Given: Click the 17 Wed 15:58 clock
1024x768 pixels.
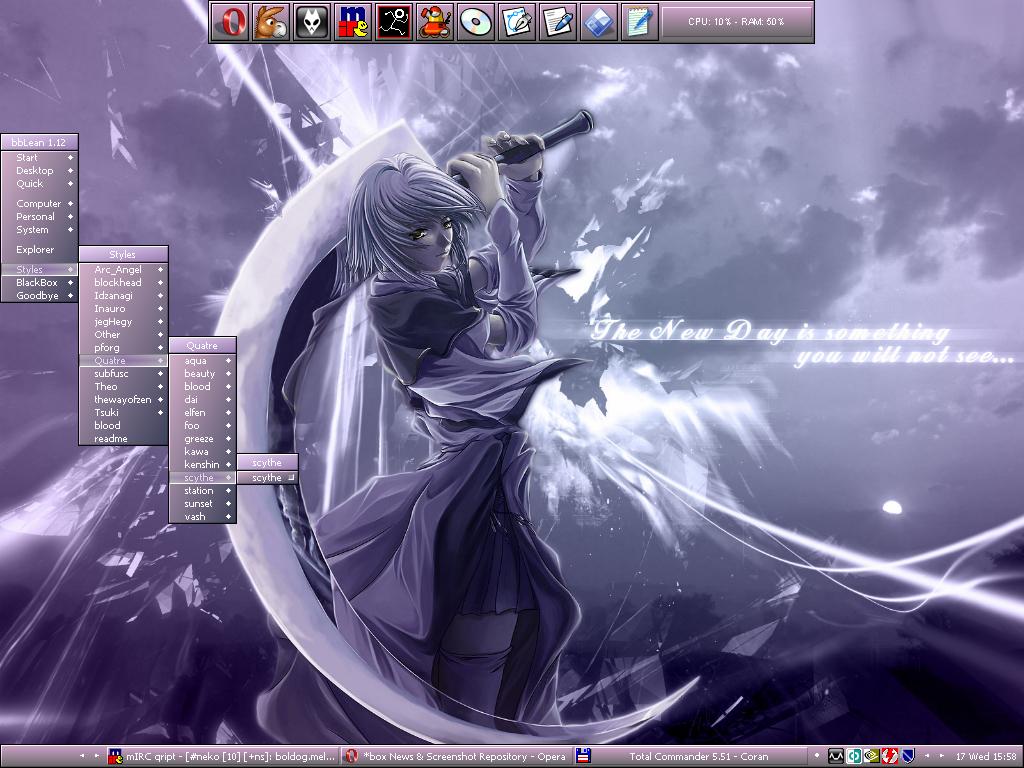Looking at the screenshot, I should (985, 756).
